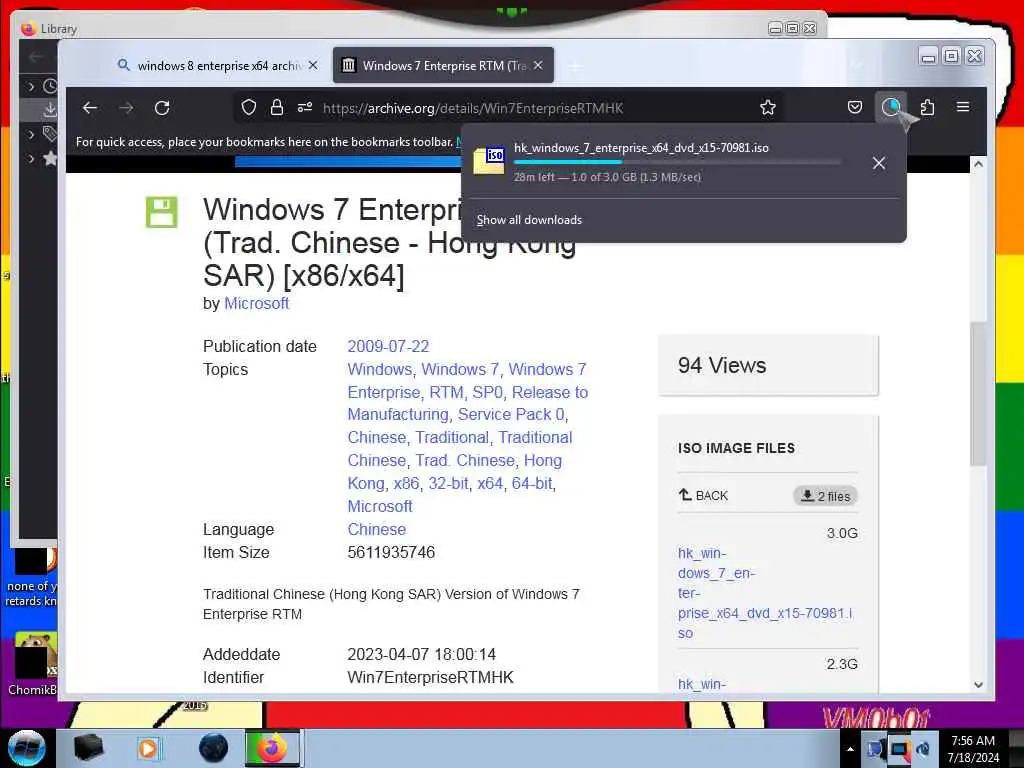Open the Service Pack 0 topic link
The width and height of the screenshot is (1024, 768).
coord(511,415)
